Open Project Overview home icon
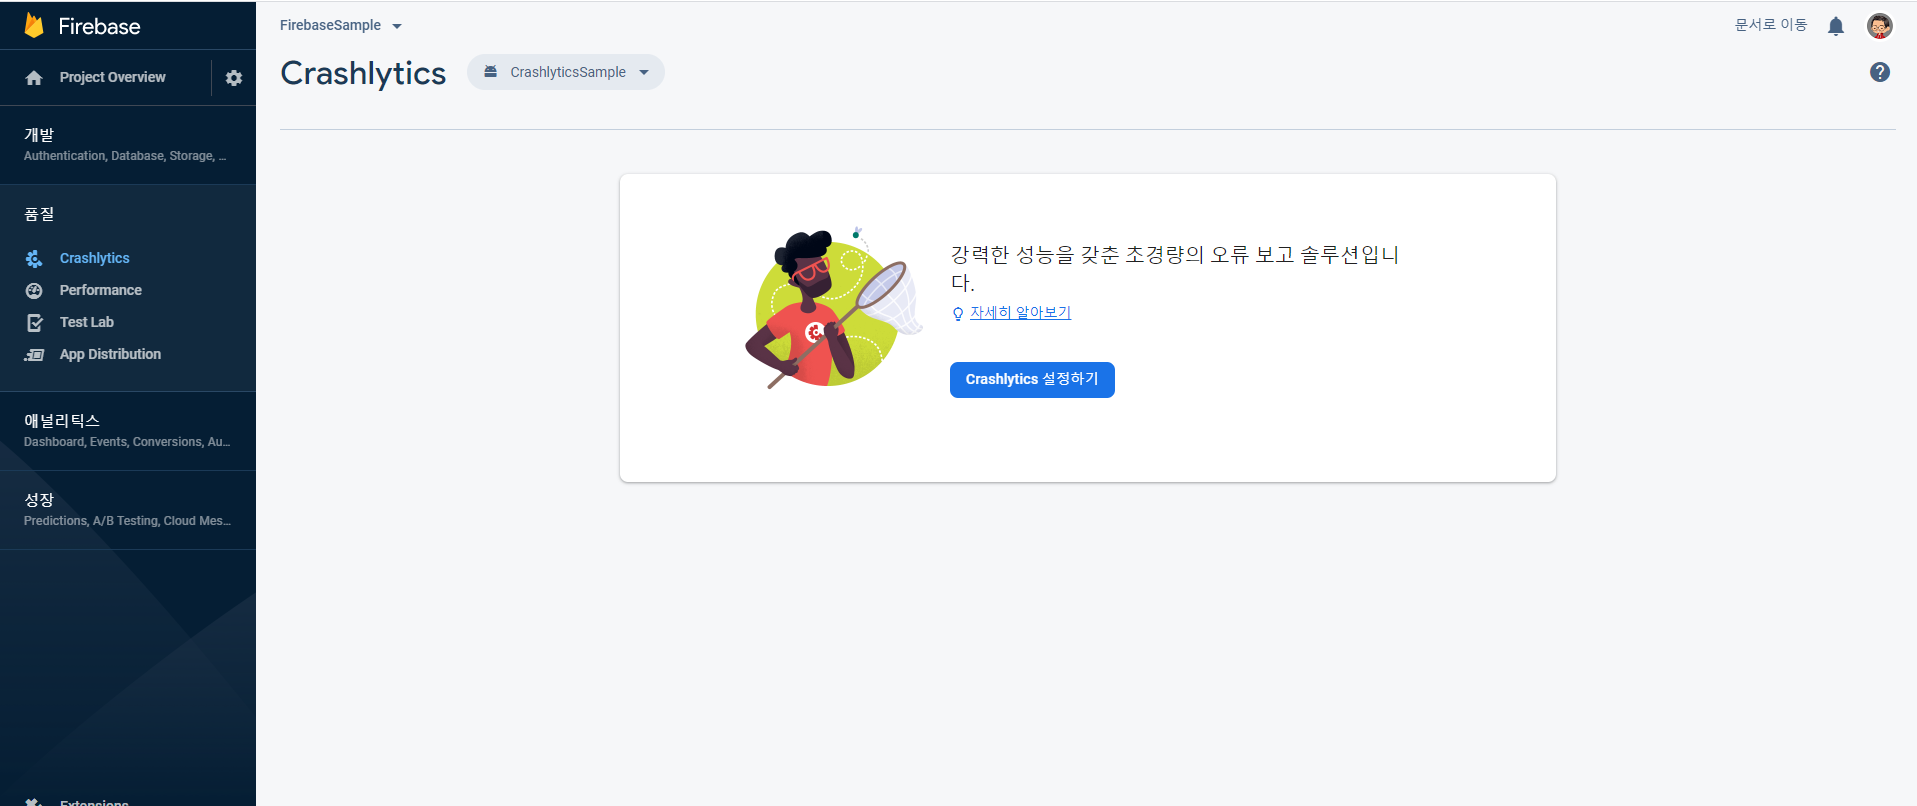This screenshot has width=1917, height=806. pos(34,78)
